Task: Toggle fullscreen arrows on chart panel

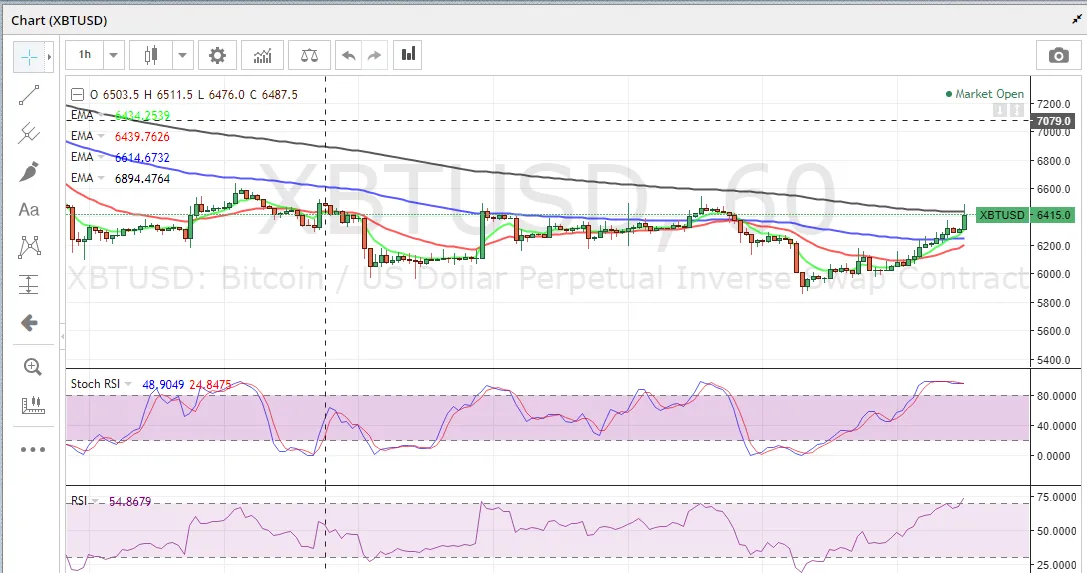Action: tap(1077, 19)
